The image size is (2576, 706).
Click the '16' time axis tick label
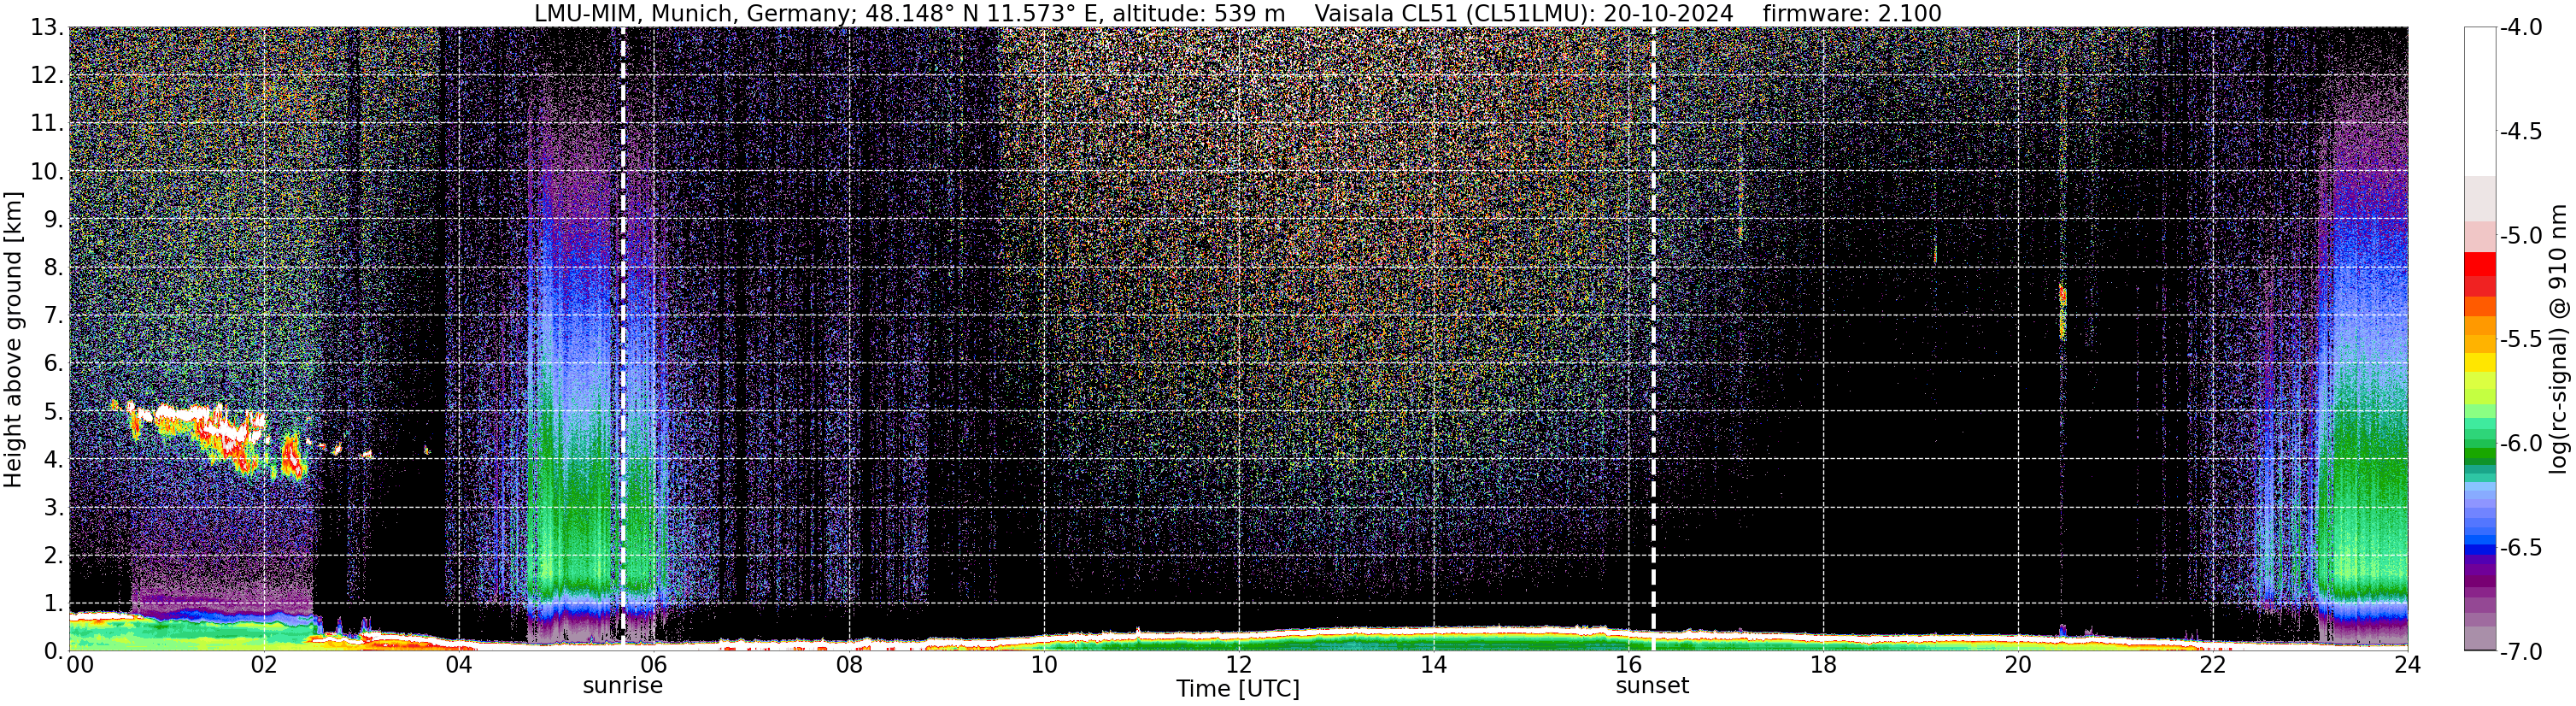pyautogui.click(x=1628, y=665)
